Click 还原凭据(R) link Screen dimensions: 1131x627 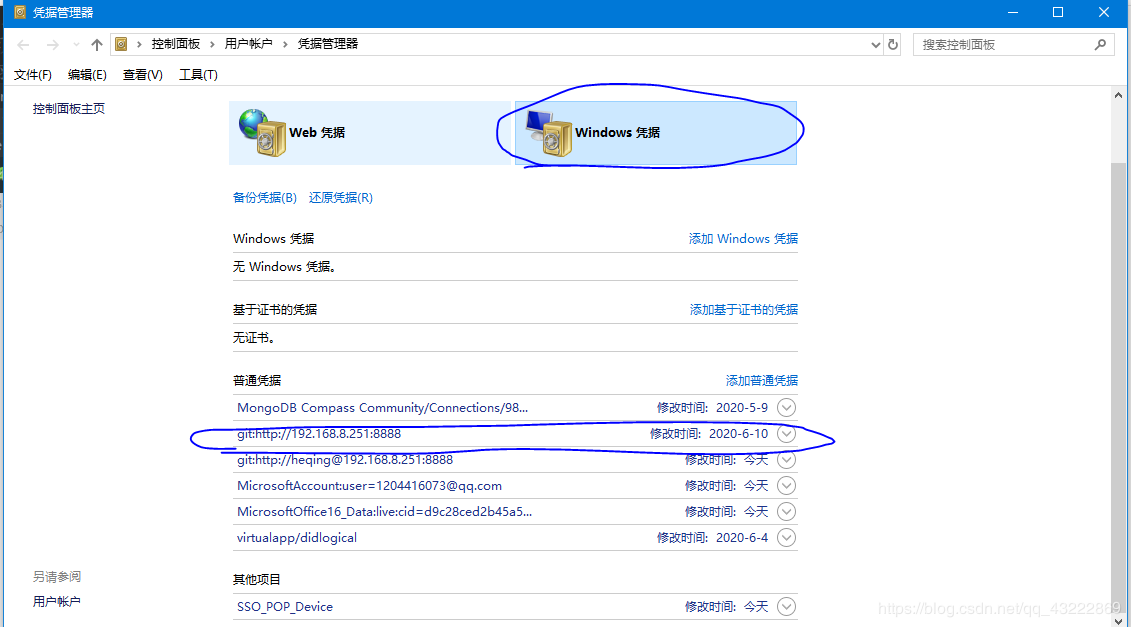click(340, 198)
